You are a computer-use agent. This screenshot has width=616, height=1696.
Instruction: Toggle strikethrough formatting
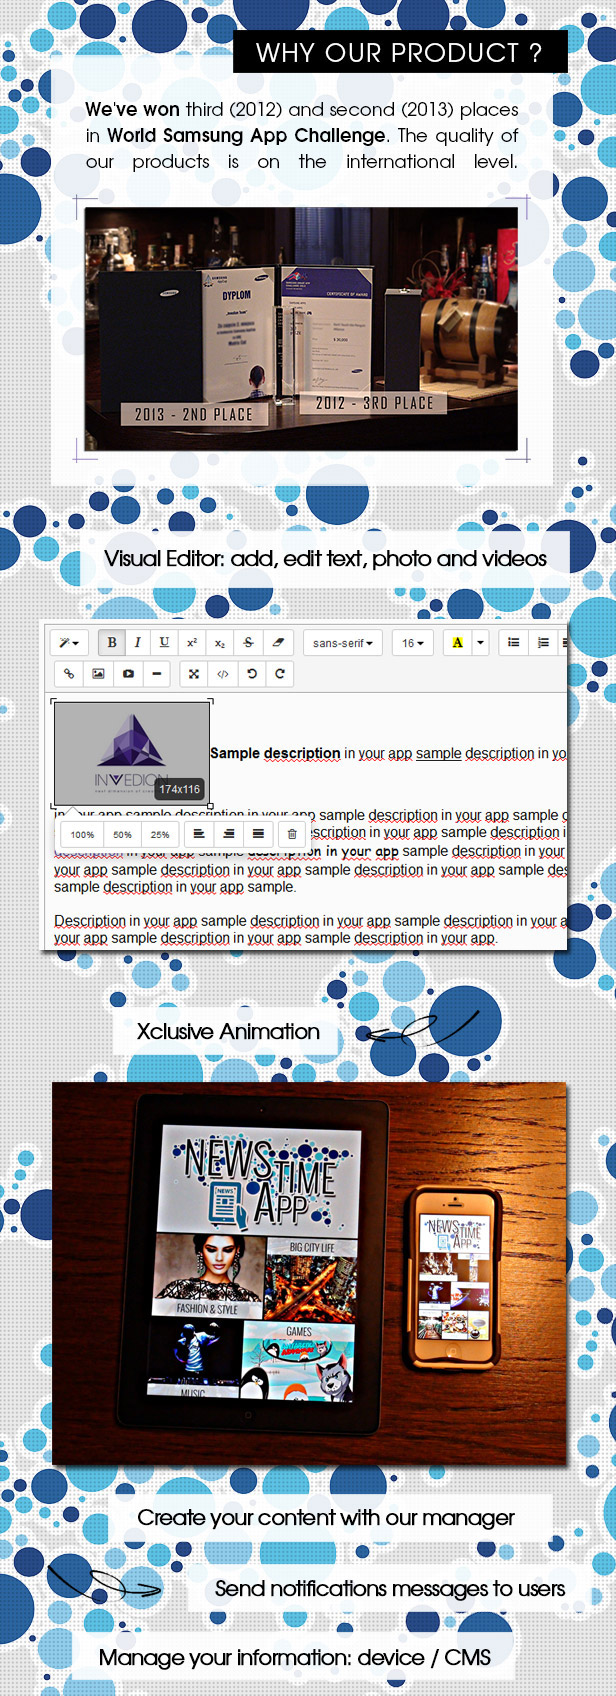(248, 643)
